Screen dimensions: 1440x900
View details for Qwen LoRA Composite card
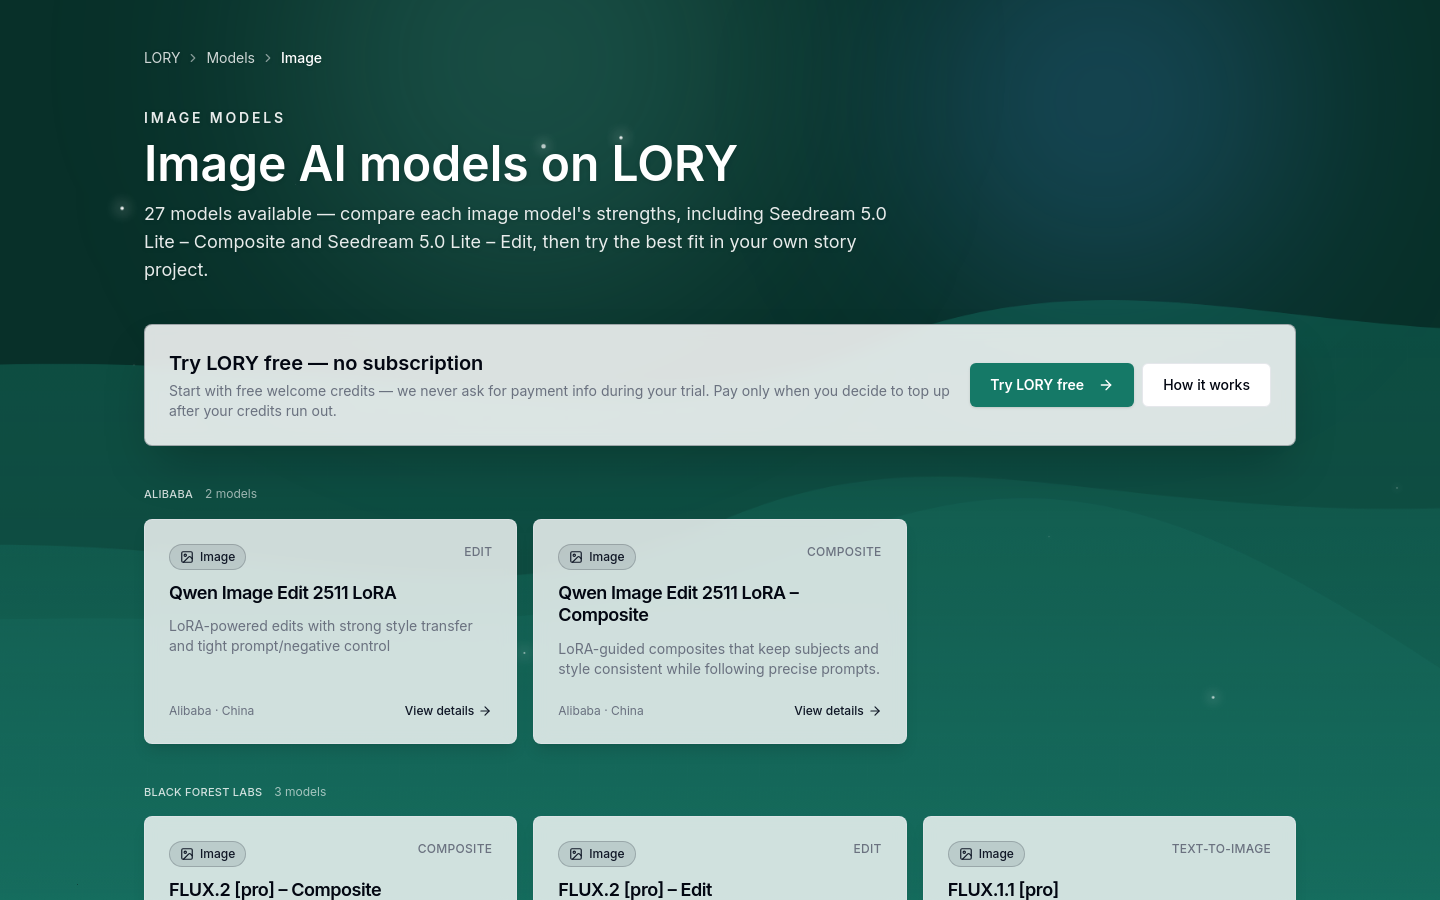click(x=838, y=711)
